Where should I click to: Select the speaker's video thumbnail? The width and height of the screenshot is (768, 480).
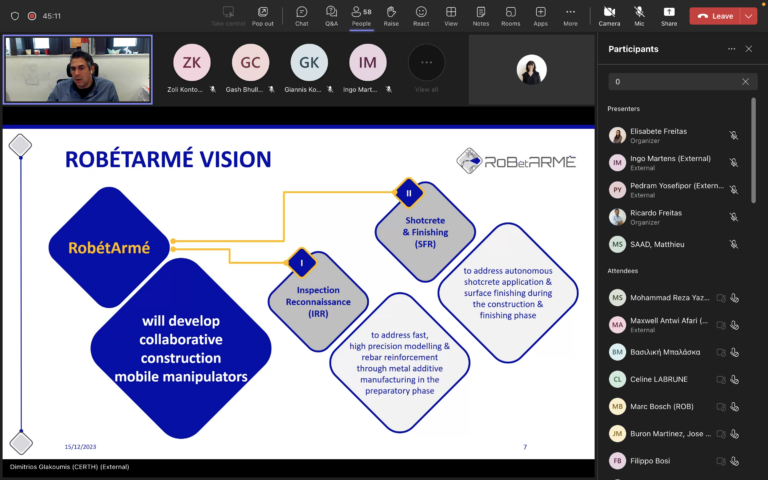point(78,69)
